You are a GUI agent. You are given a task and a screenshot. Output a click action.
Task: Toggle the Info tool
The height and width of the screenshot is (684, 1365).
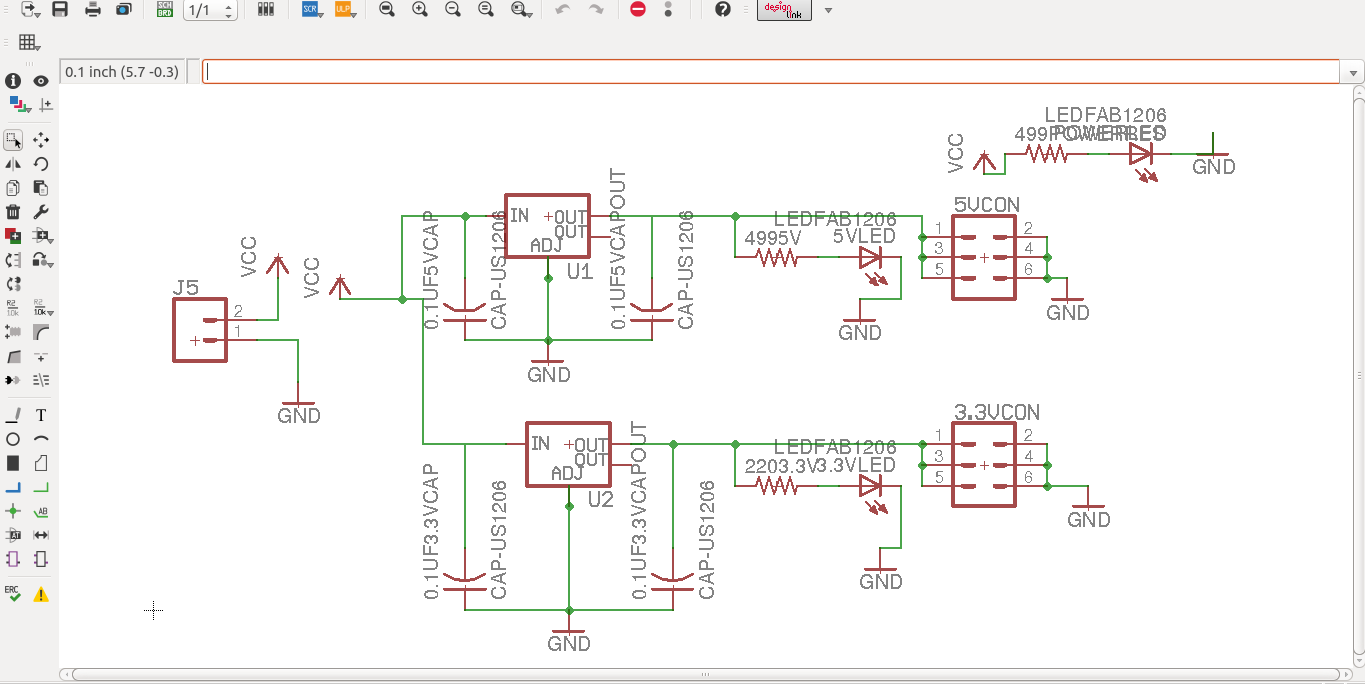click(13, 81)
